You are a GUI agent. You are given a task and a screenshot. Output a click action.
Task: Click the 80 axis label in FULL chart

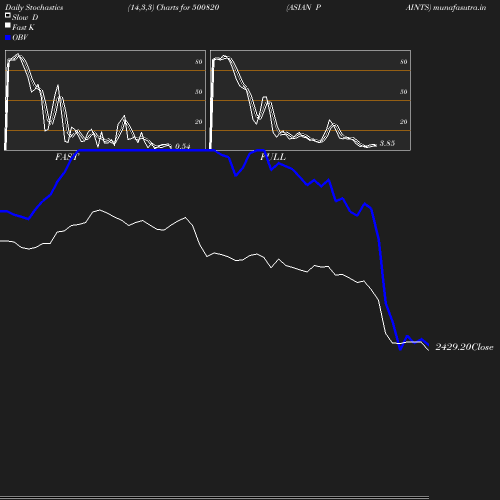[404, 62]
